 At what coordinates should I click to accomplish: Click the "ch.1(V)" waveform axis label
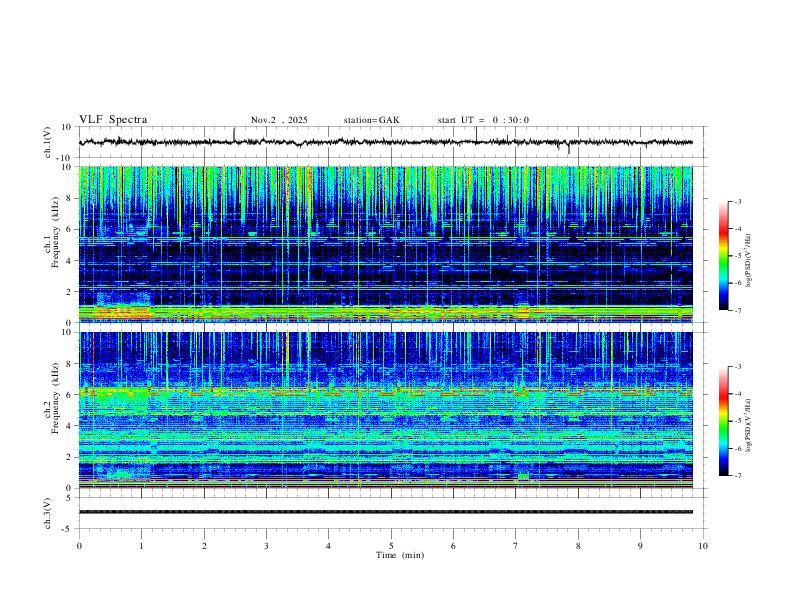click(x=48, y=142)
